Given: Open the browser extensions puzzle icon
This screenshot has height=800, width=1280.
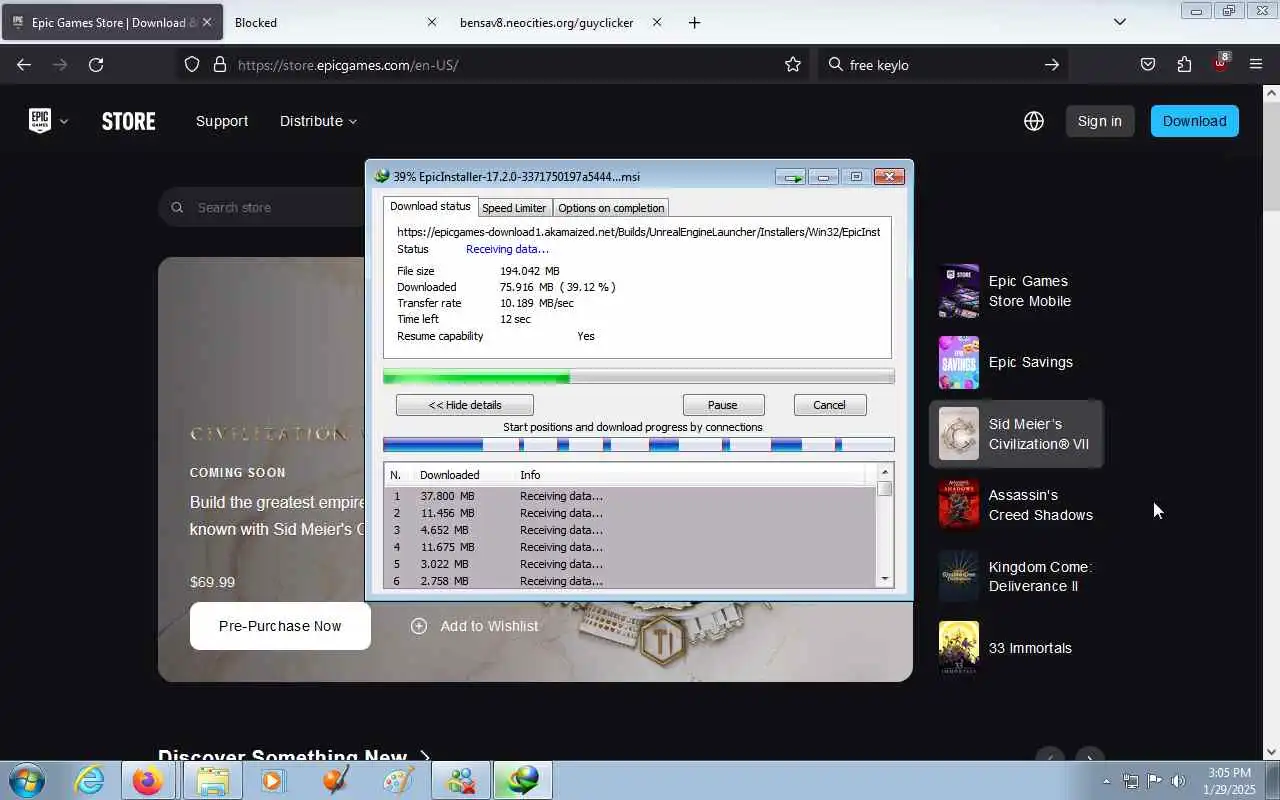Looking at the screenshot, I should pos(1184,64).
